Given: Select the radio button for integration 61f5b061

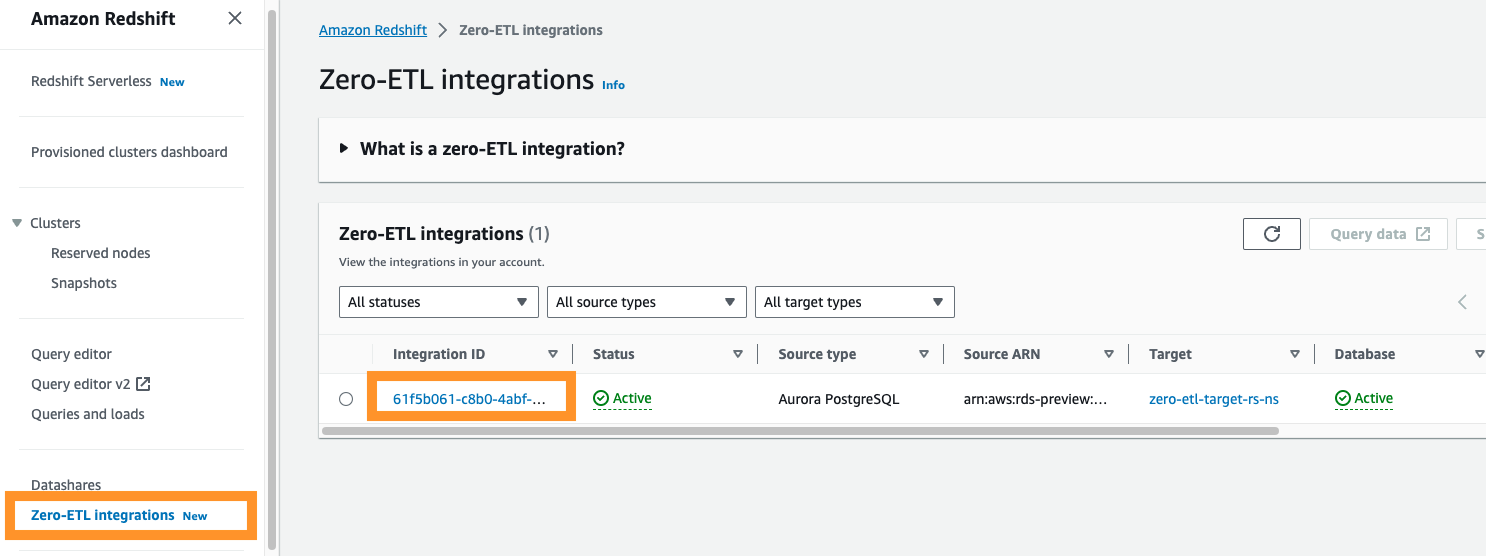Looking at the screenshot, I should (346, 399).
